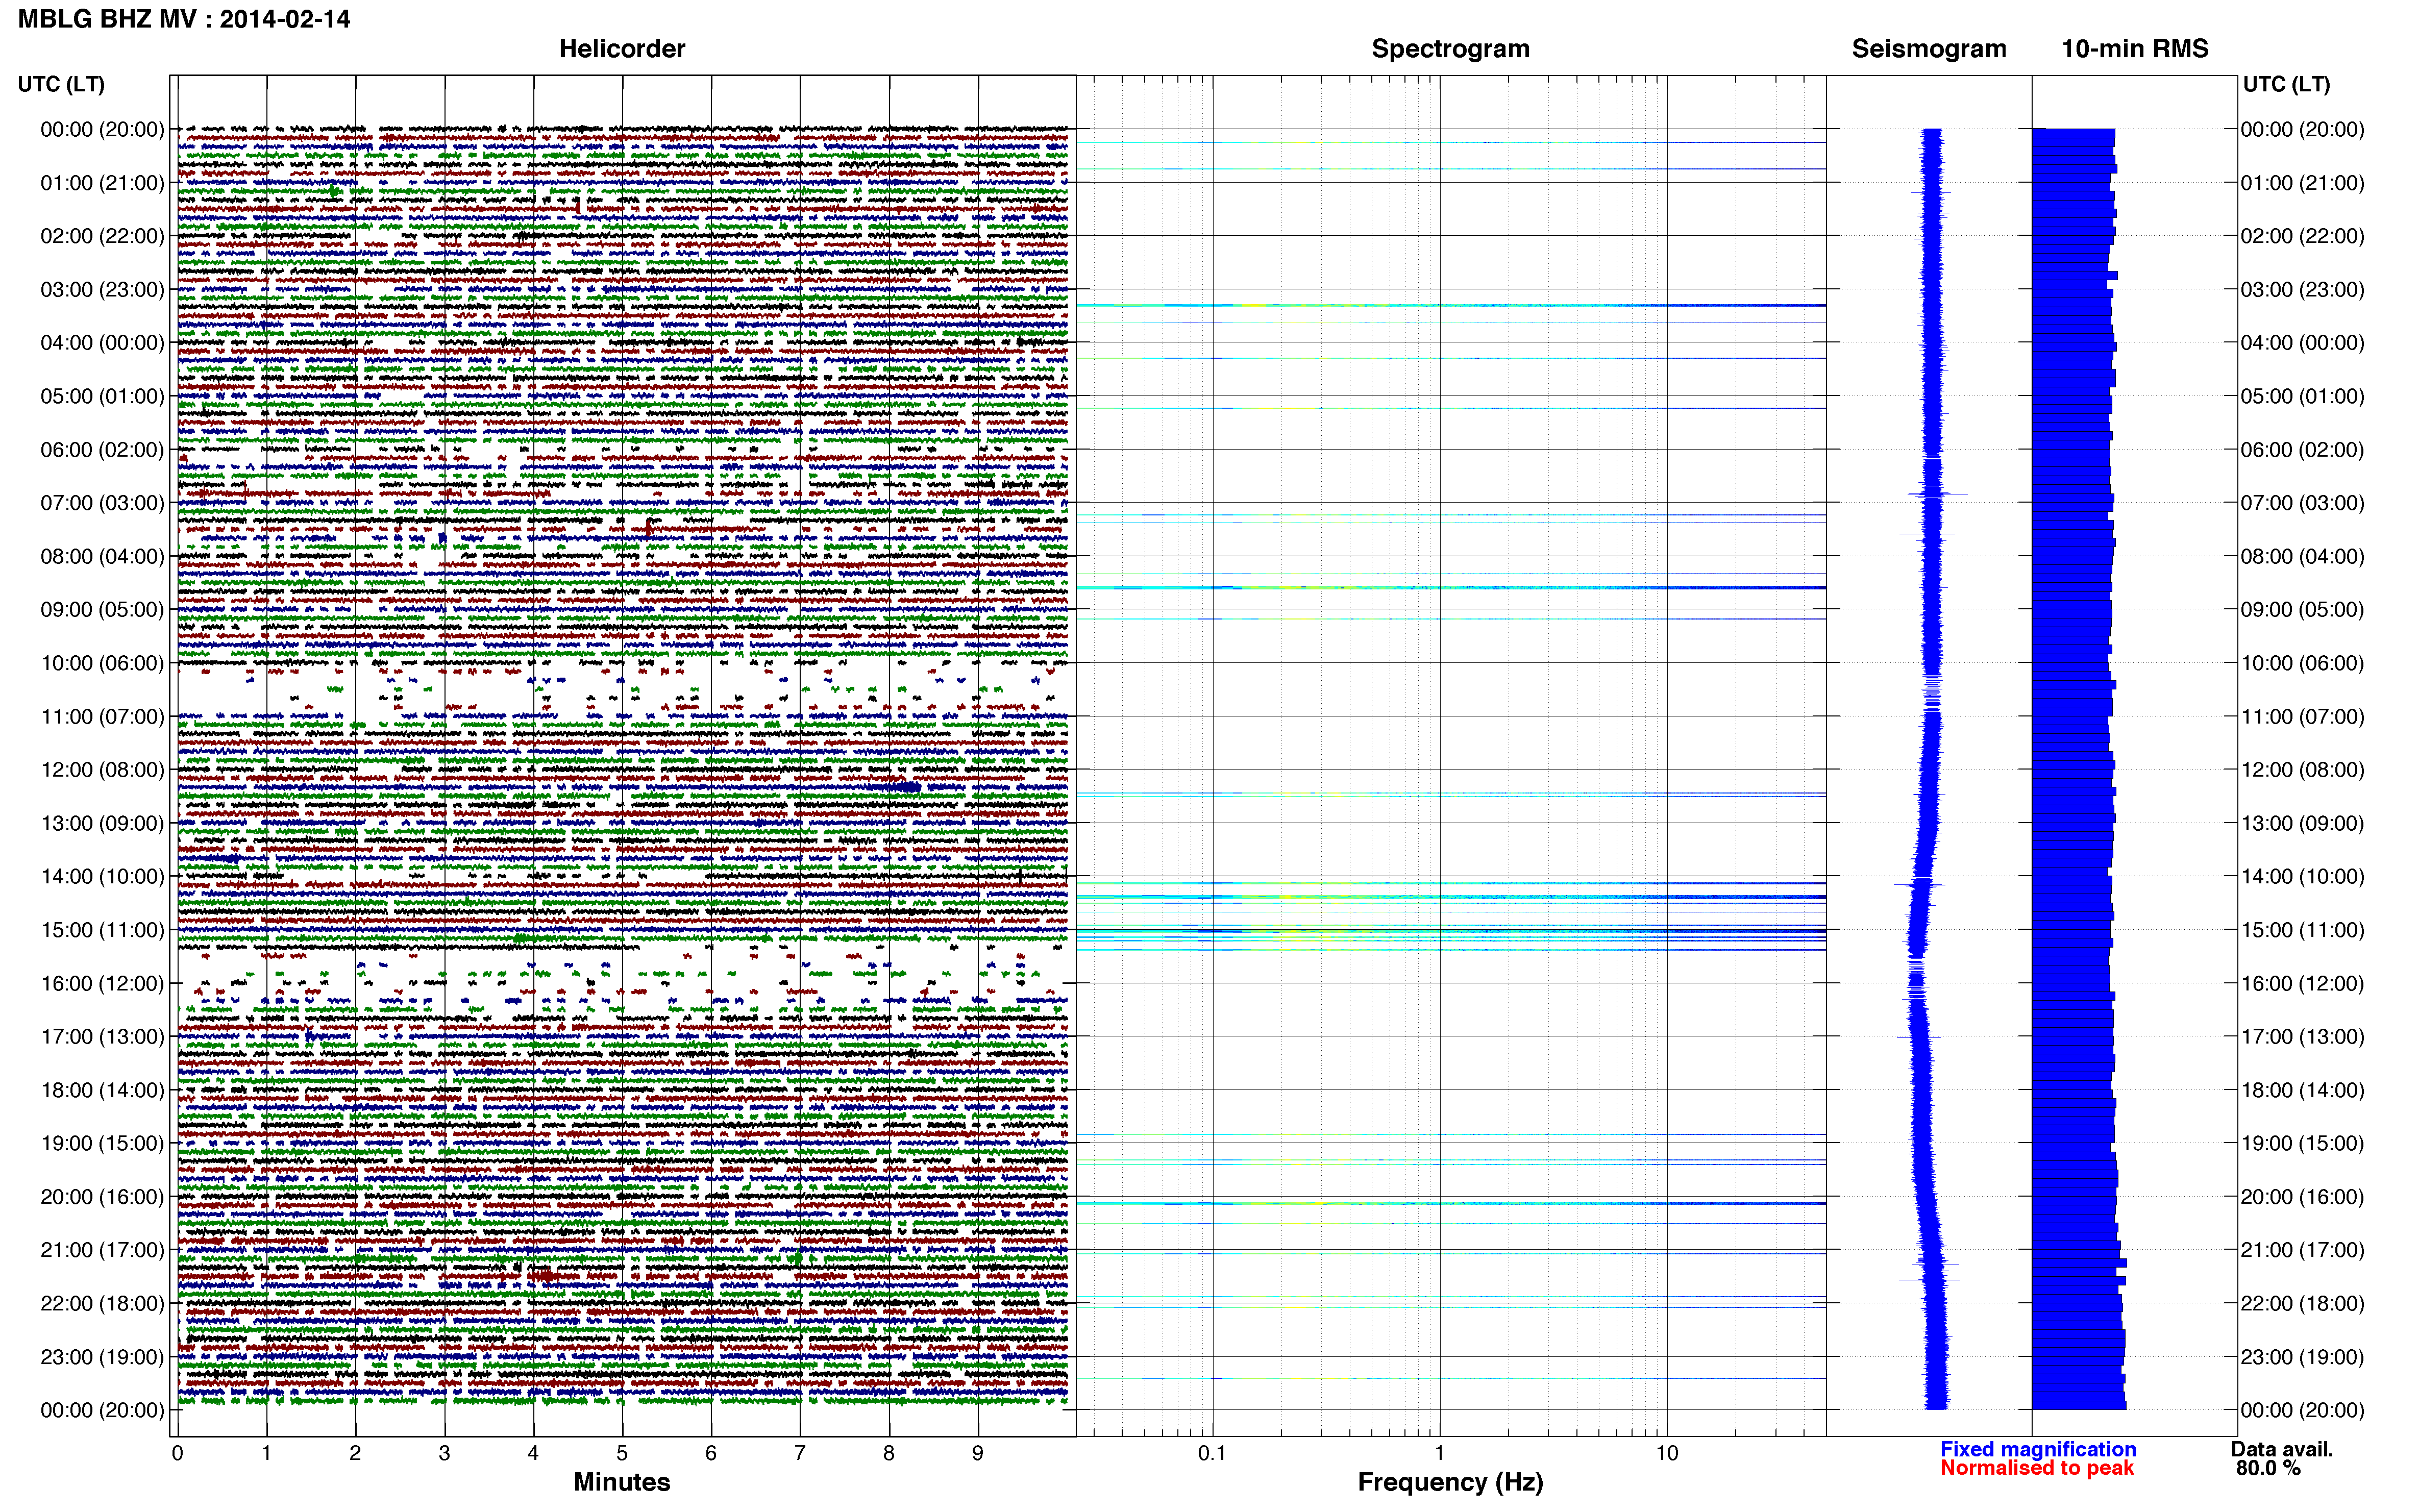Select the 20:00 (16:00) label right of RMS panel
Viewport: 2419px width, 1512px height.
pyautogui.click(x=2303, y=1197)
